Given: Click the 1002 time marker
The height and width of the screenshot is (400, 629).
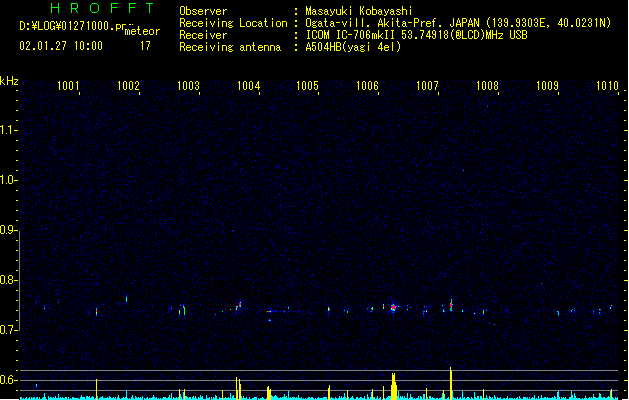Looking at the screenshot, I should [128, 85].
